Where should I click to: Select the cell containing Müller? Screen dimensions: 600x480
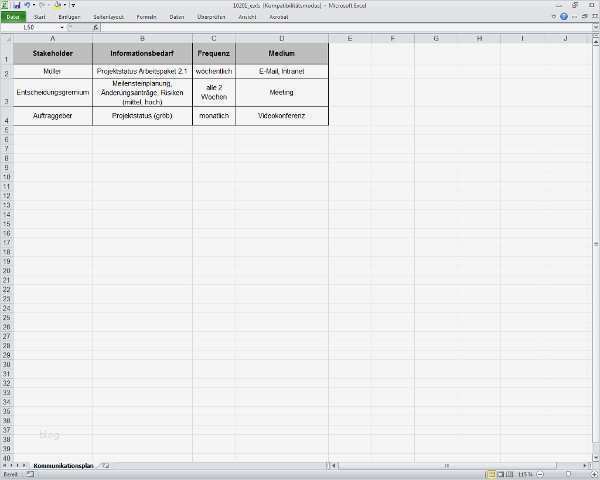[x=53, y=72]
